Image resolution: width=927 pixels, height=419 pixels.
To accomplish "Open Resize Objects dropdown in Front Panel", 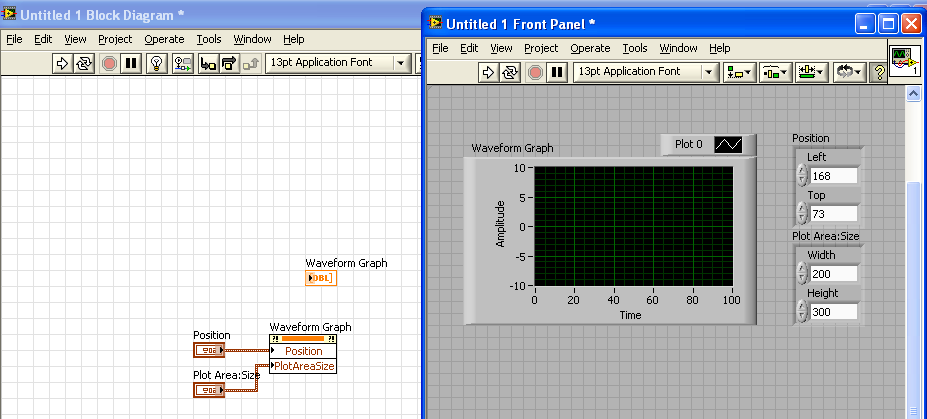I will click(x=812, y=73).
